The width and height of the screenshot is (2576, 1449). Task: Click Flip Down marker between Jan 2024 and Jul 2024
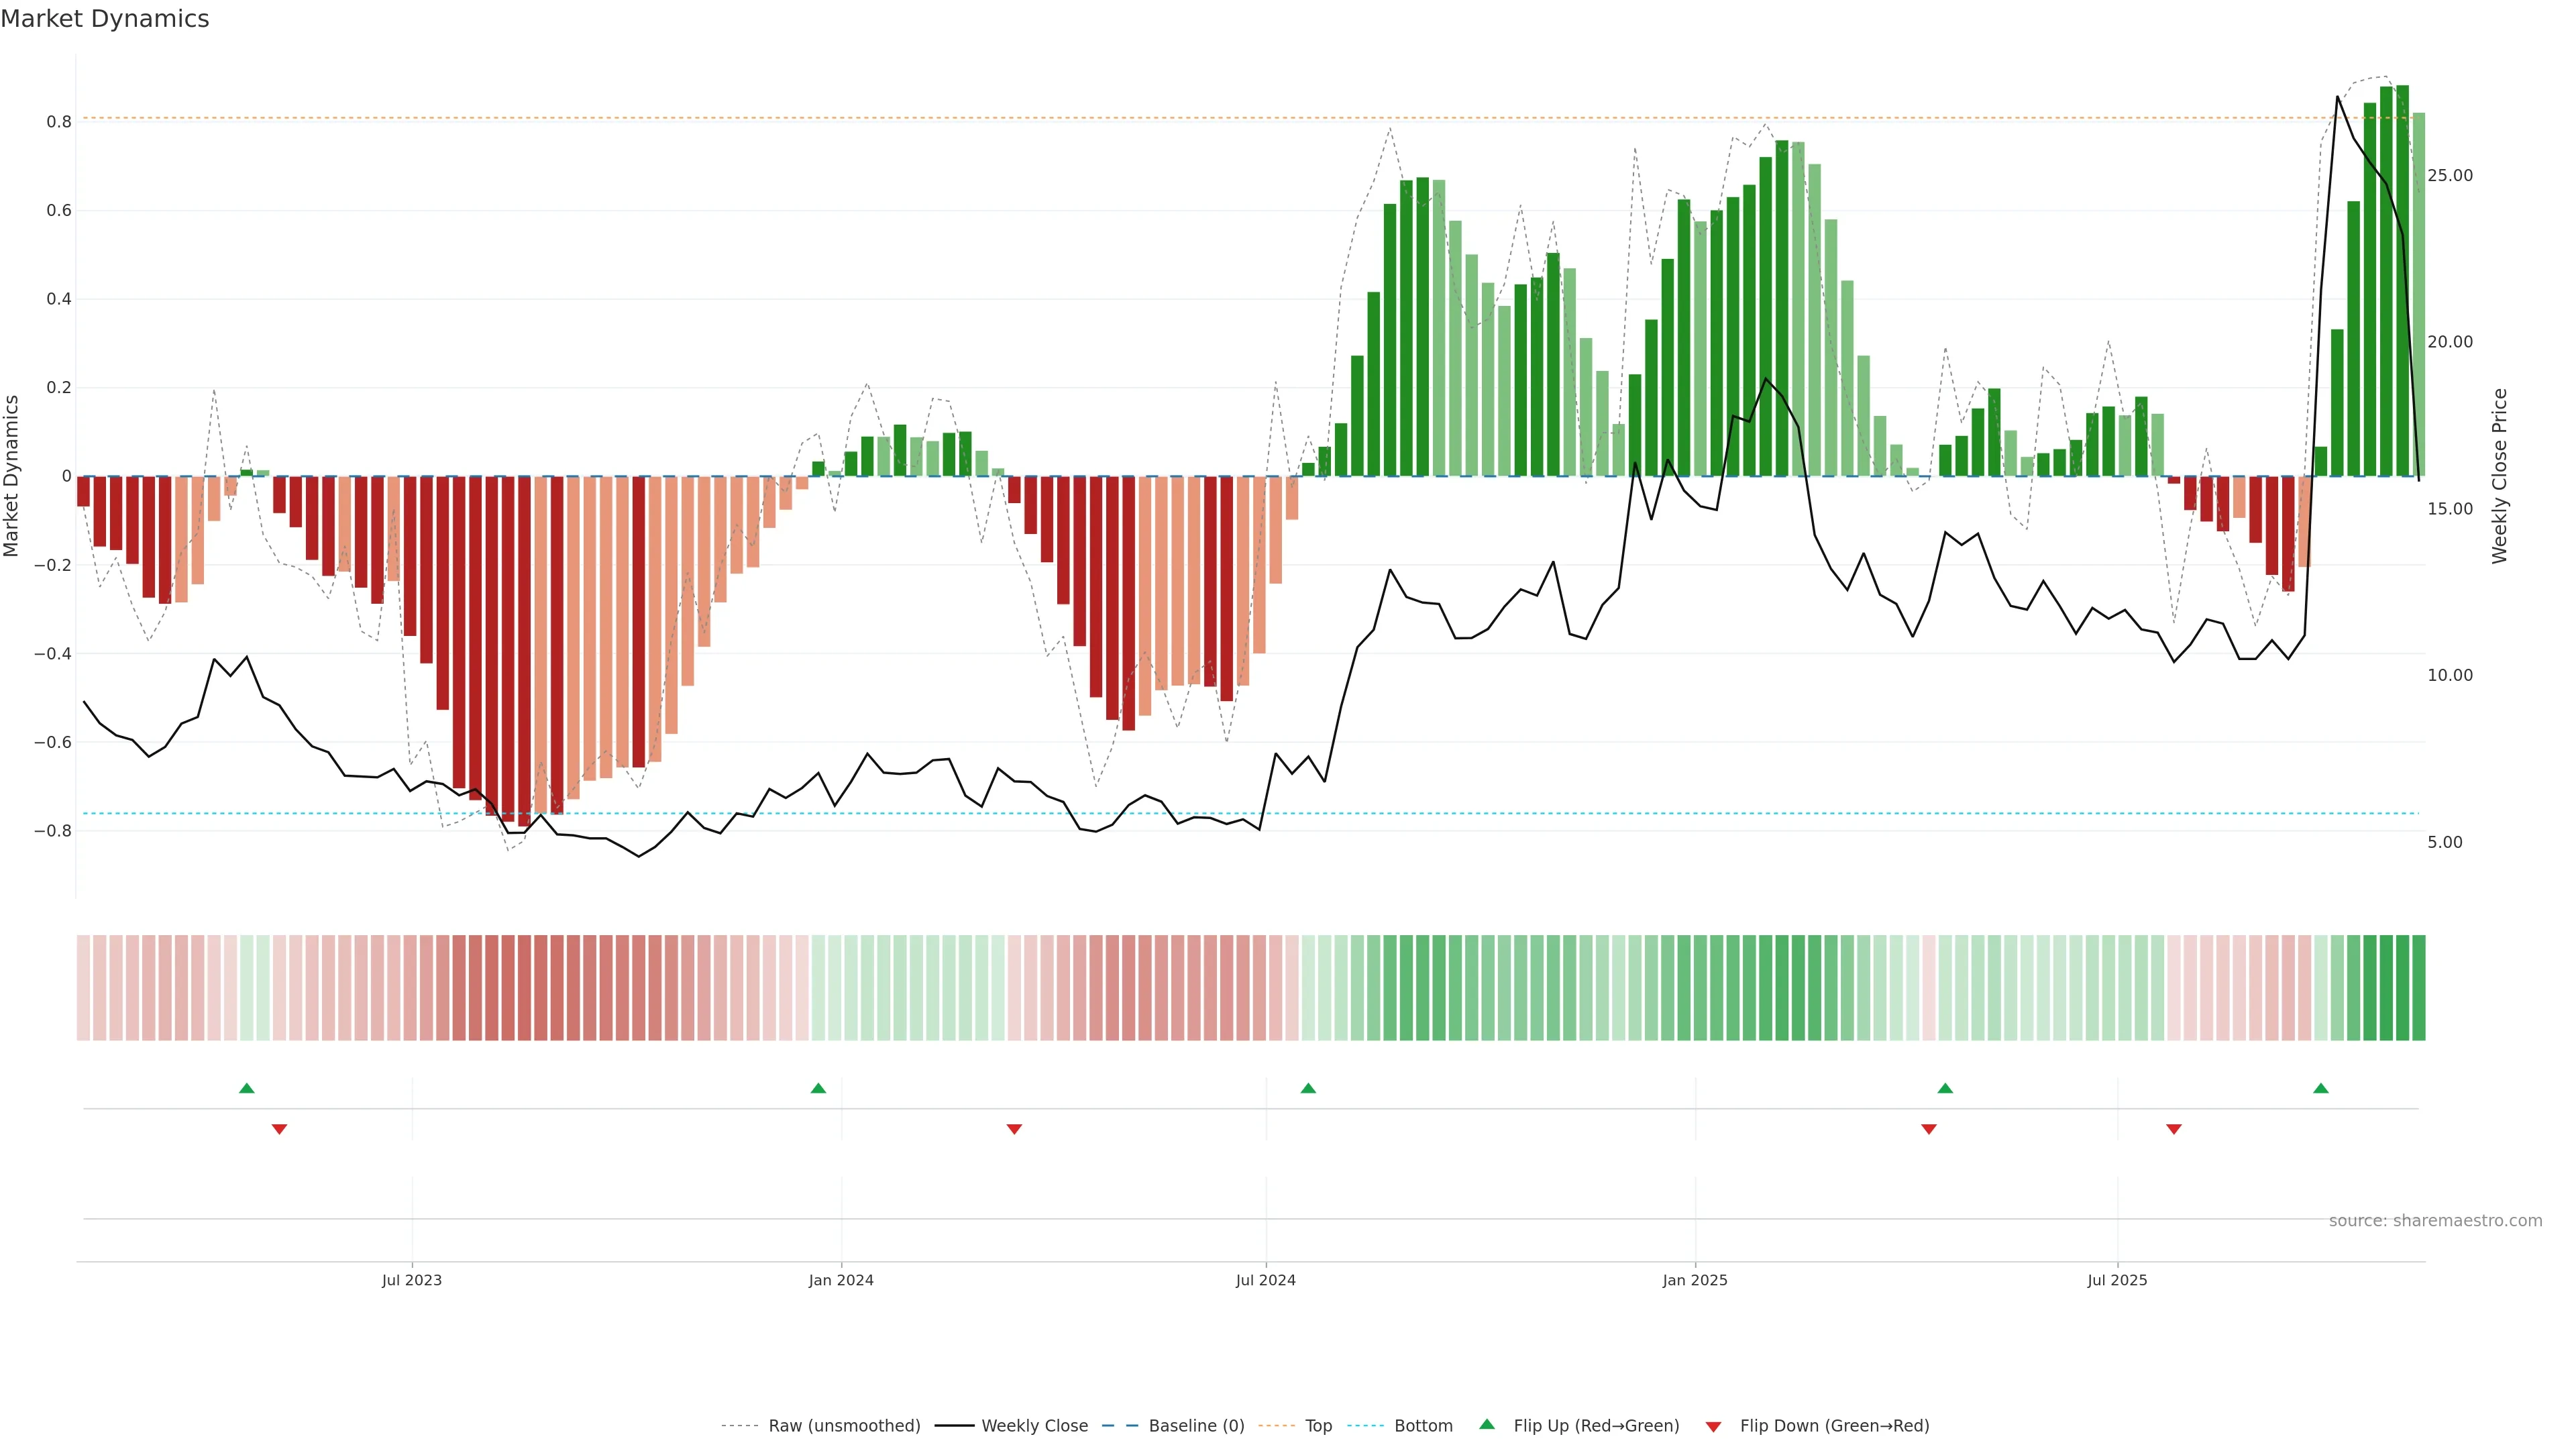1014,1129
